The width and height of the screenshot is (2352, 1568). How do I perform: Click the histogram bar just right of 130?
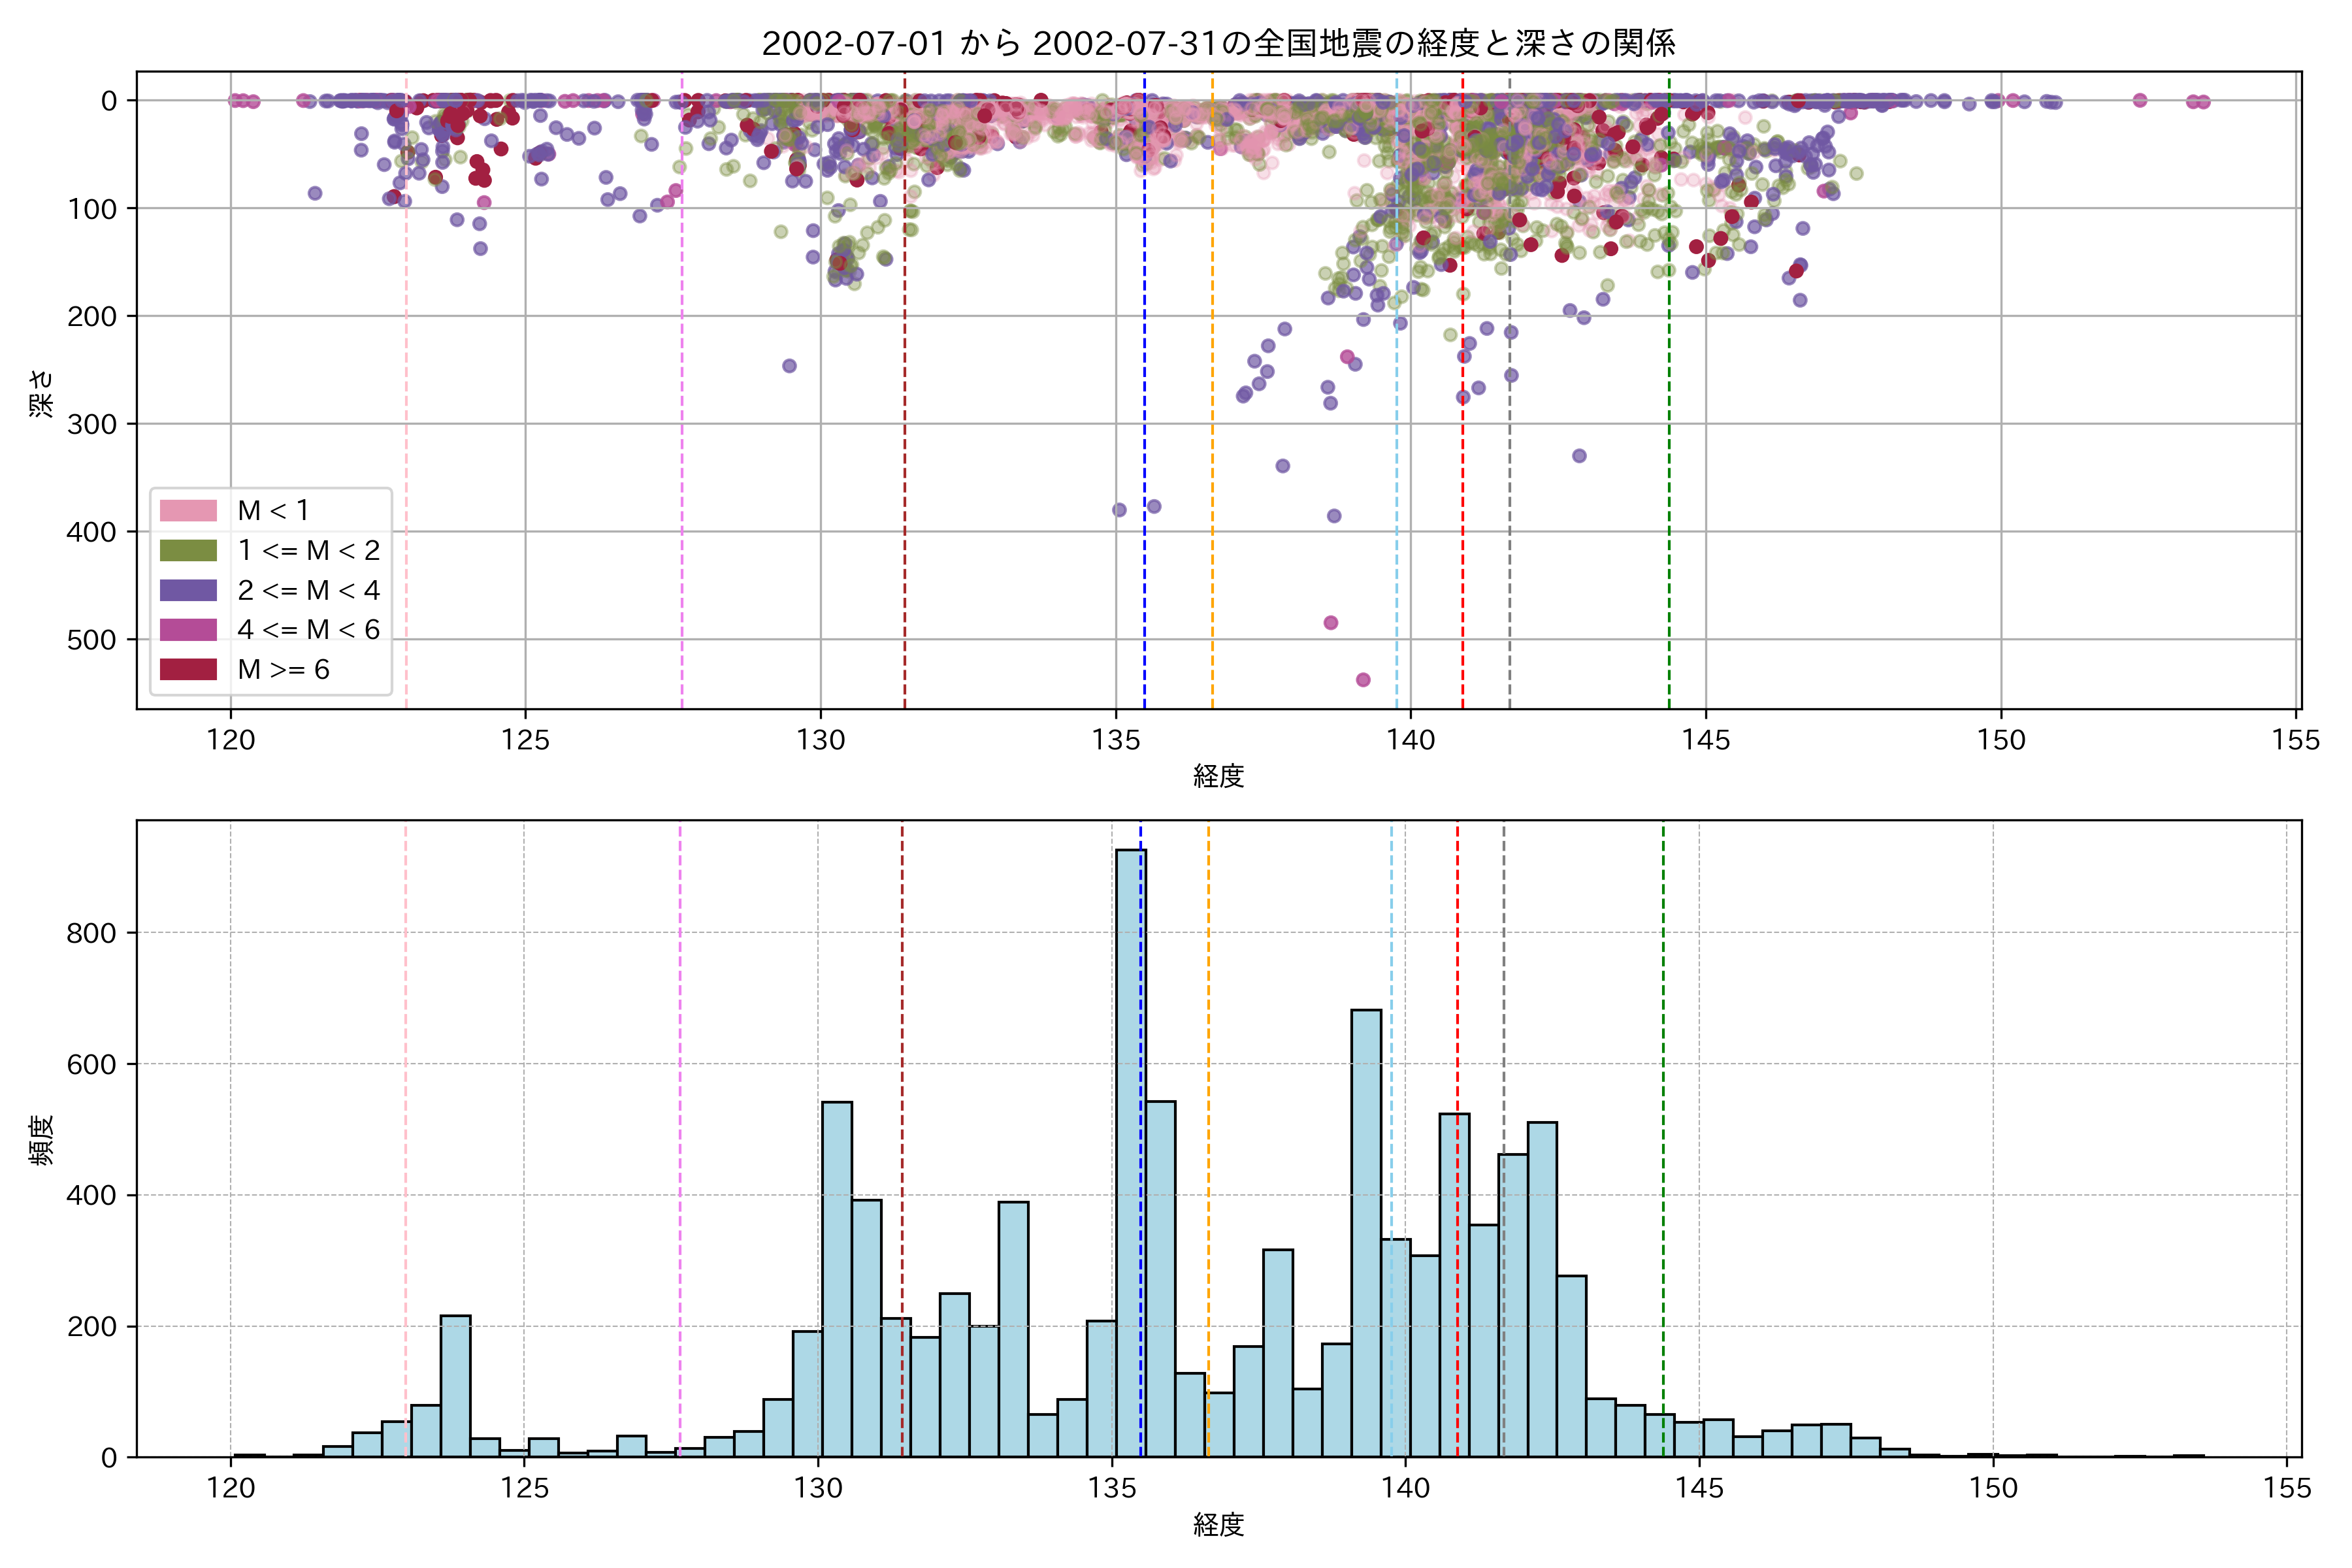point(837,1280)
